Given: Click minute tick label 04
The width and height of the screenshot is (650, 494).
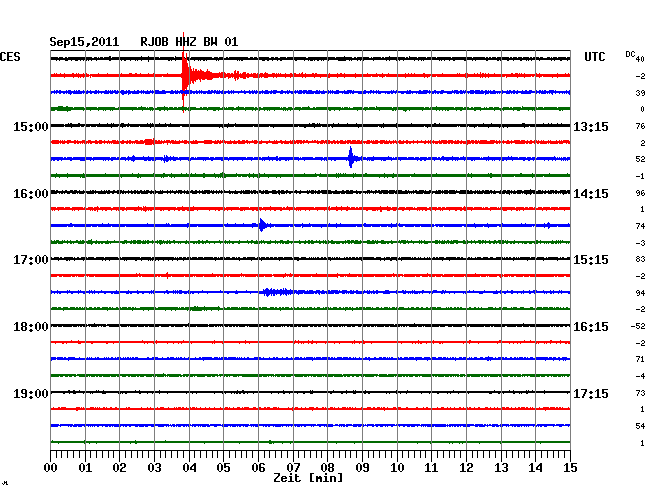Looking at the screenshot, I should [189, 467].
